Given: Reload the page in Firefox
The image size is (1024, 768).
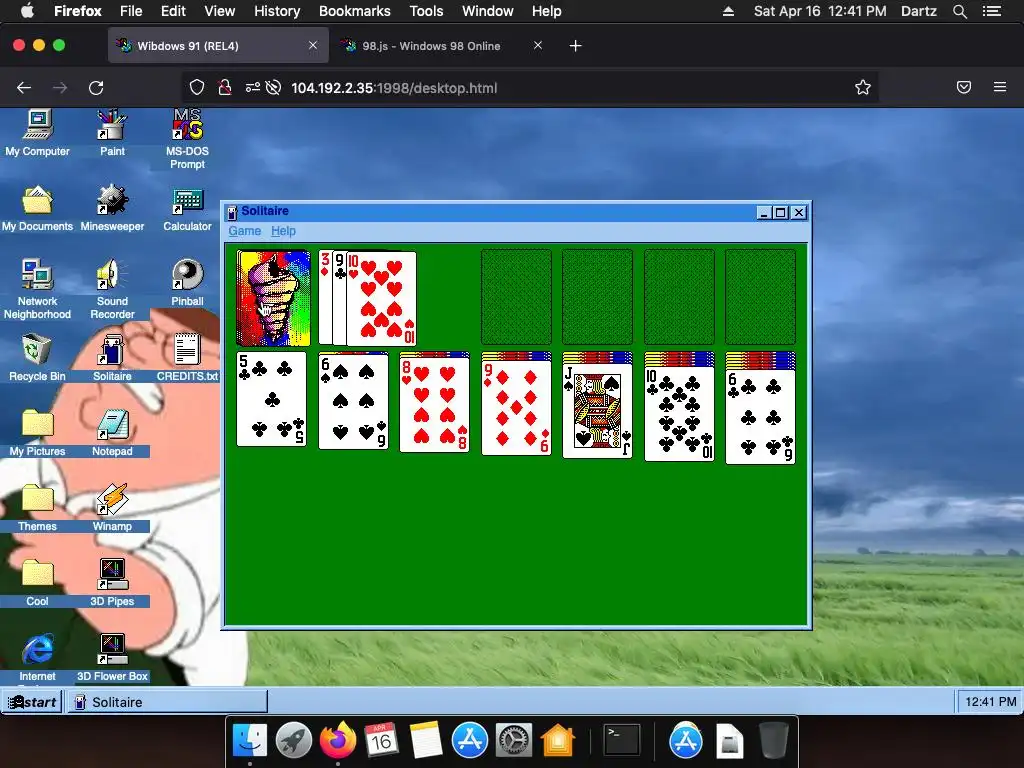Looking at the screenshot, I should point(96,88).
